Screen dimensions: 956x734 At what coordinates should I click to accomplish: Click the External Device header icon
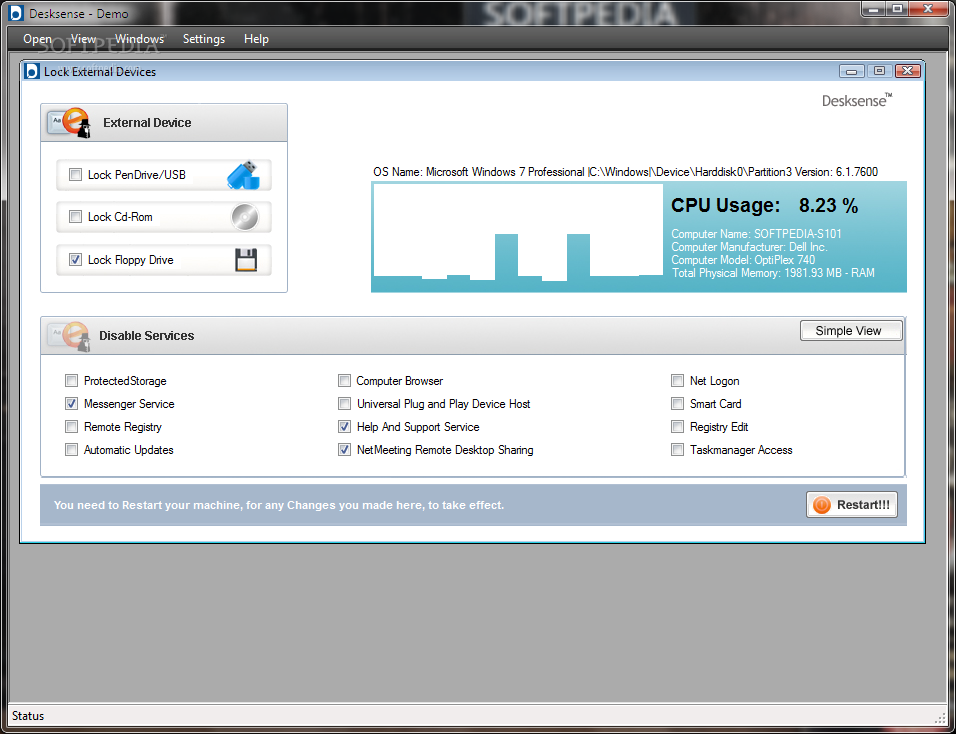click(x=70, y=123)
